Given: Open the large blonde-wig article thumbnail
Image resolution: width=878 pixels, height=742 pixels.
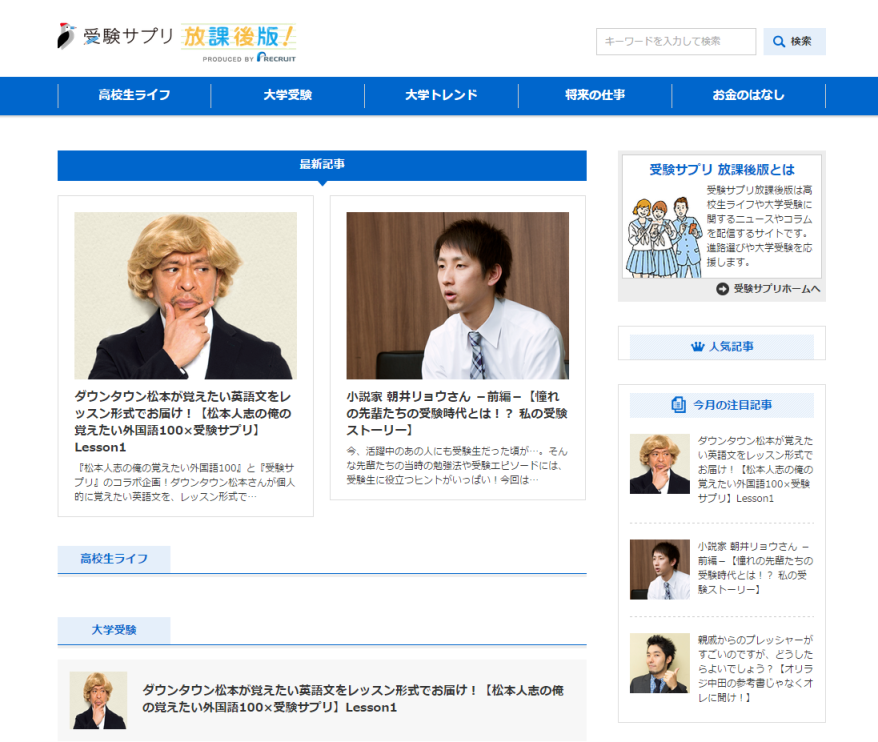Looking at the screenshot, I should point(185,295).
